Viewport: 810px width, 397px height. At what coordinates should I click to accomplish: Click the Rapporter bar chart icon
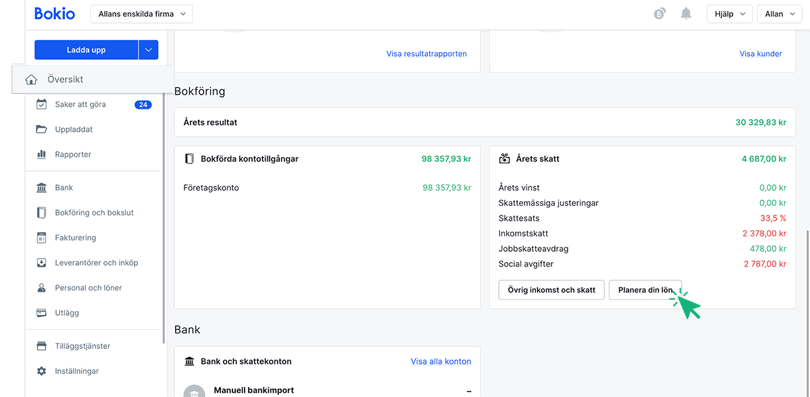[x=41, y=154]
